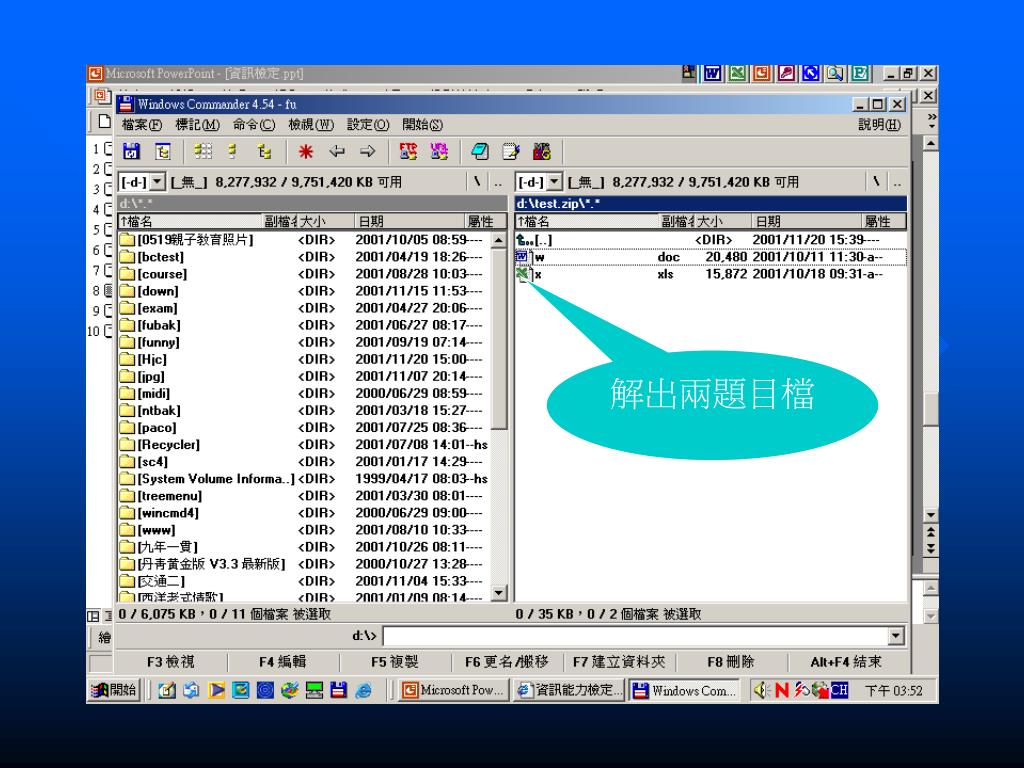The image size is (1024, 768).
Task: Click the command line input field
Action: [x=636, y=635]
